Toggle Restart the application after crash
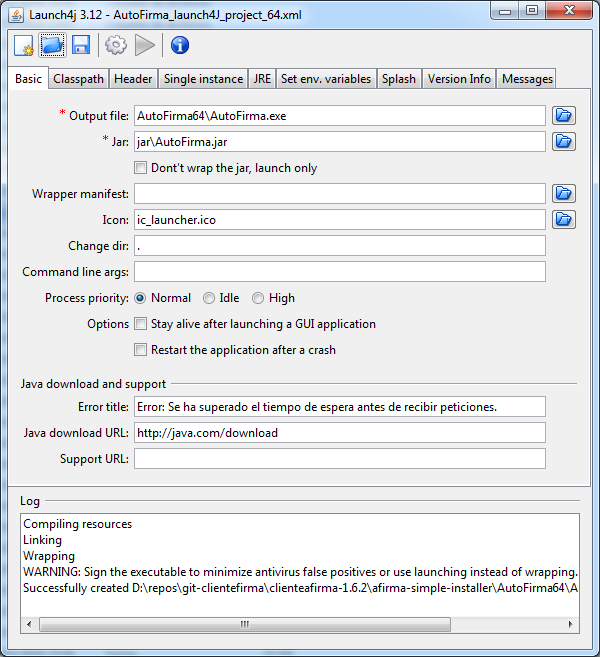600x657 pixels. point(140,349)
